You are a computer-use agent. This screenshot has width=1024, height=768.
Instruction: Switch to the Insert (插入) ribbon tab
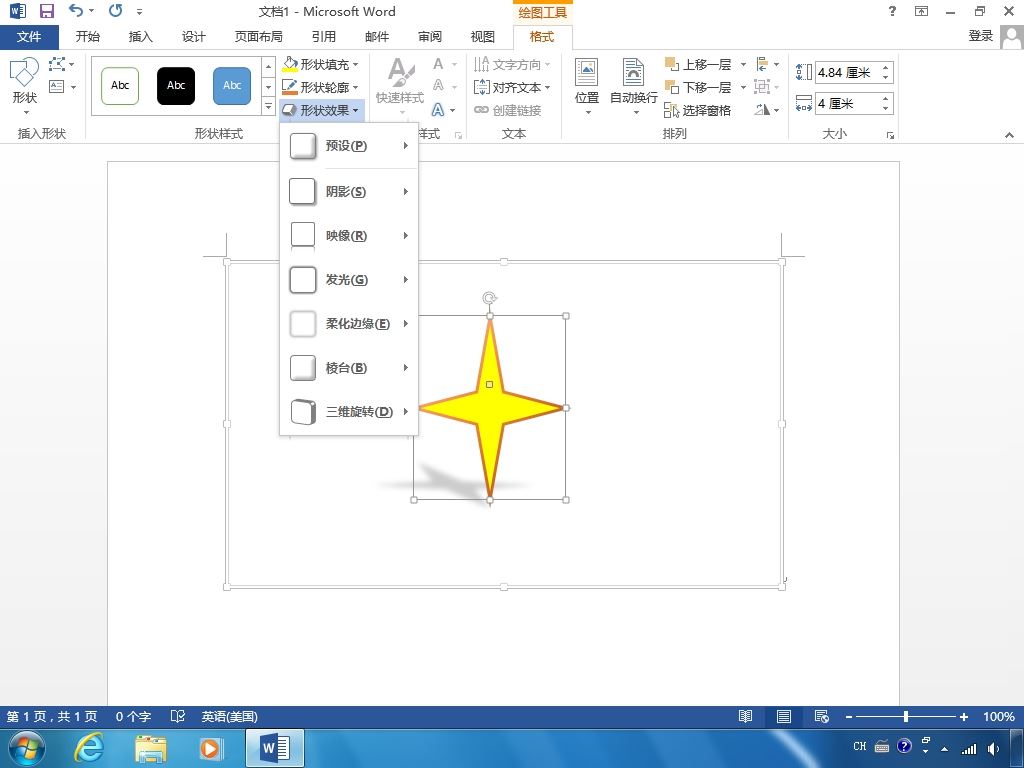click(141, 37)
